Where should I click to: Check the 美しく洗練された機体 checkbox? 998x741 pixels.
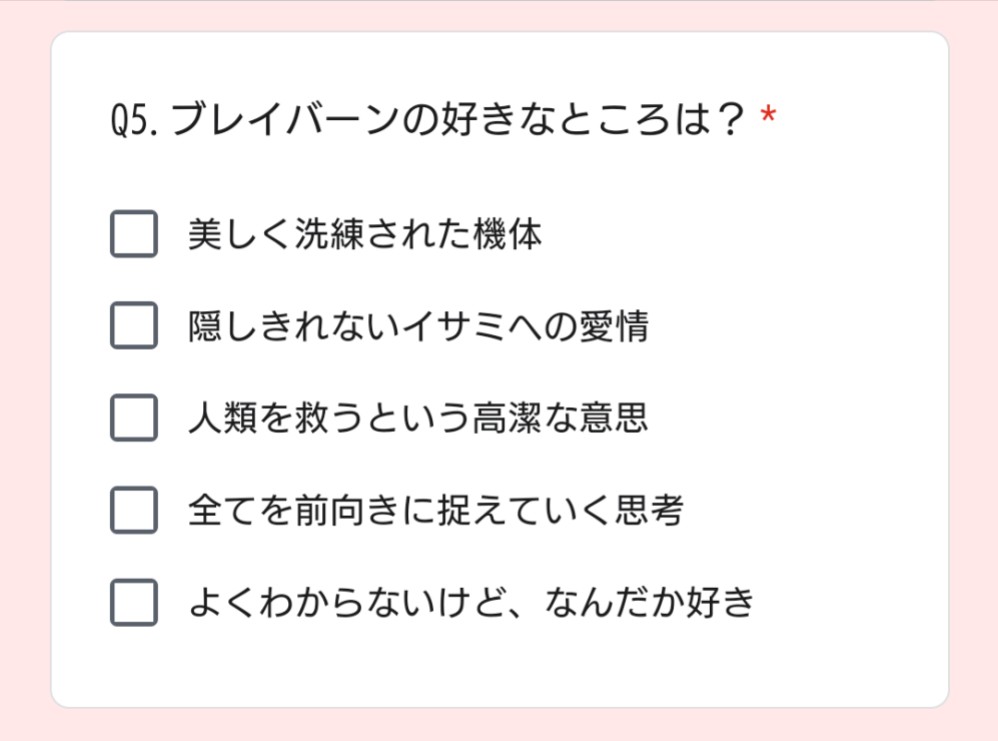click(133, 234)
